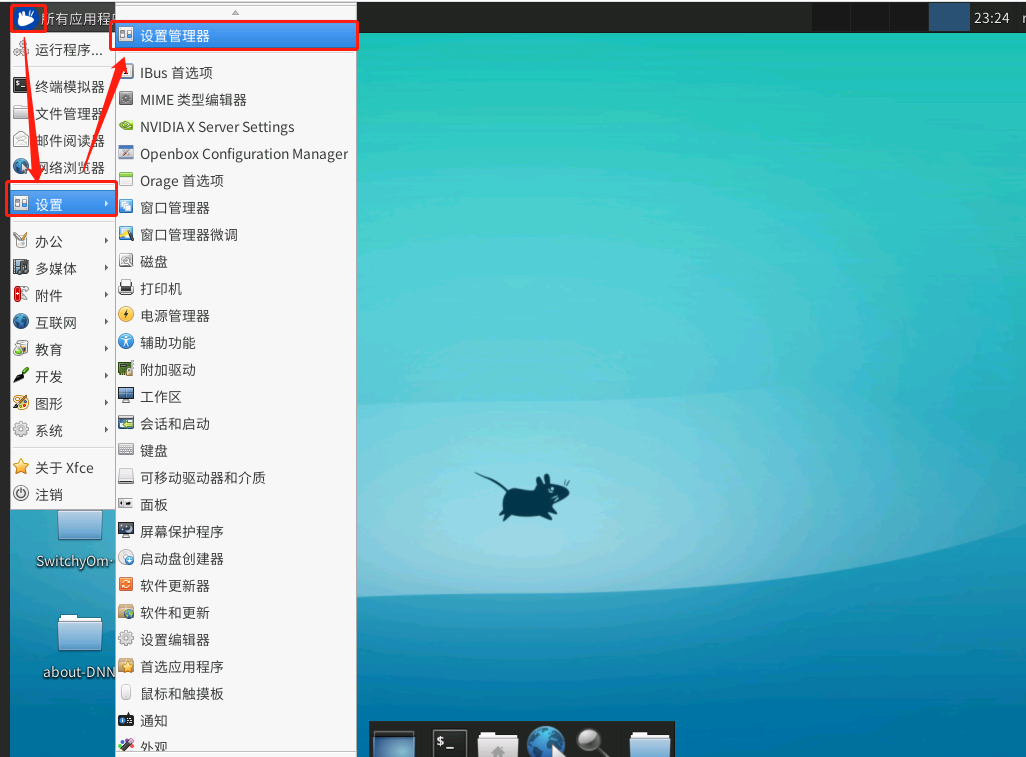The image size is (1026, 757).
Task: Choose Openbox Configuration Manager entry
Action: point(236,154)
